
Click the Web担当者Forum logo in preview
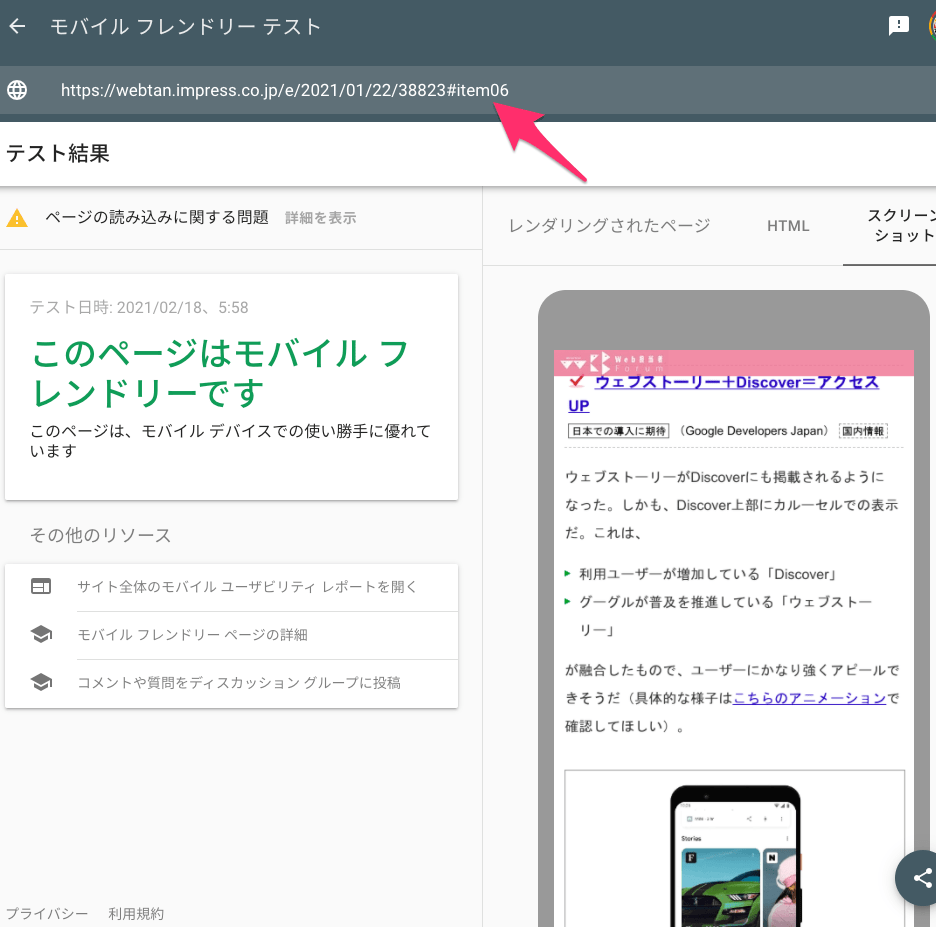tap(611, 362)
